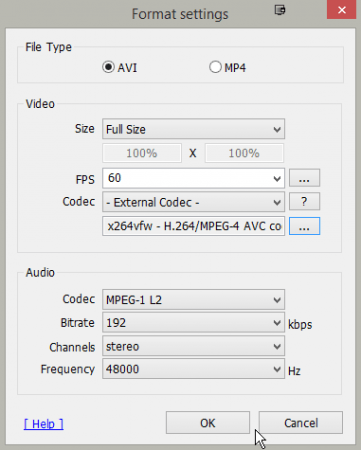Dismiss dialog with the Cancel button
The height and width of the screenshot is (450, 361).
pyautogui.click(x=301, y=423)
